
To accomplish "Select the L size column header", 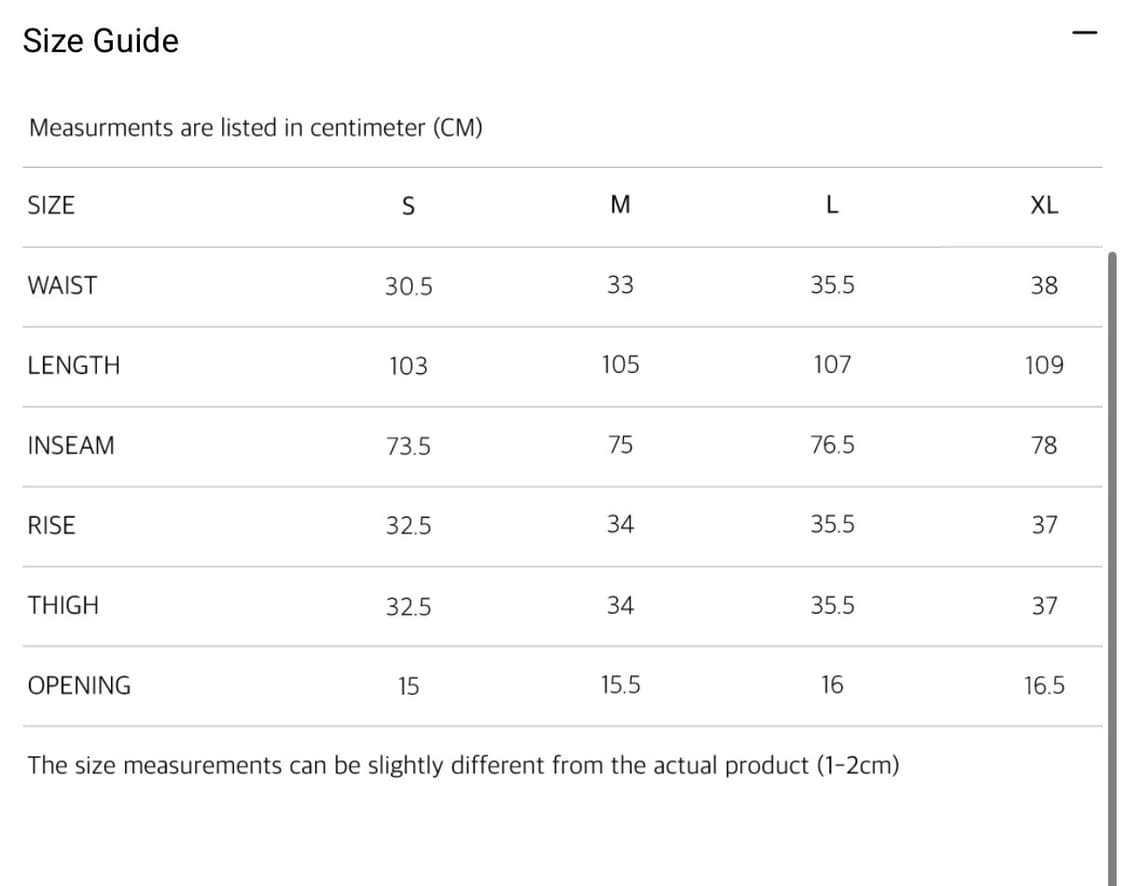I will pos(832,205).
